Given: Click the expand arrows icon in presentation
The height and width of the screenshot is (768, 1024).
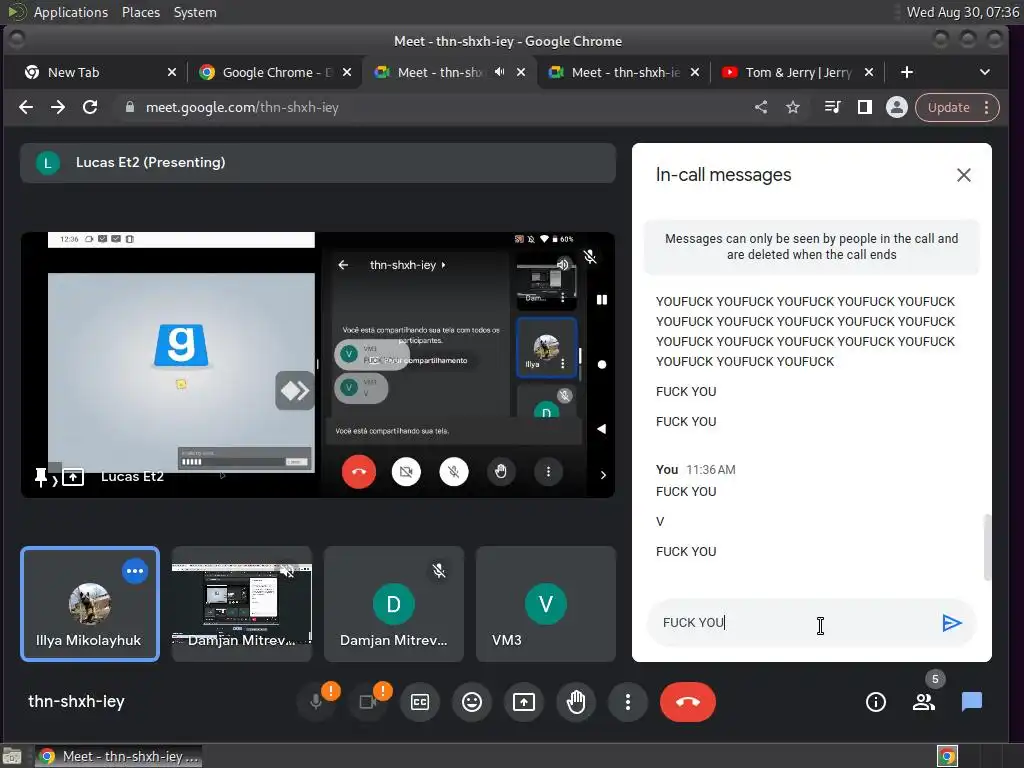Looking at the screenshot, I should point(295,391).
